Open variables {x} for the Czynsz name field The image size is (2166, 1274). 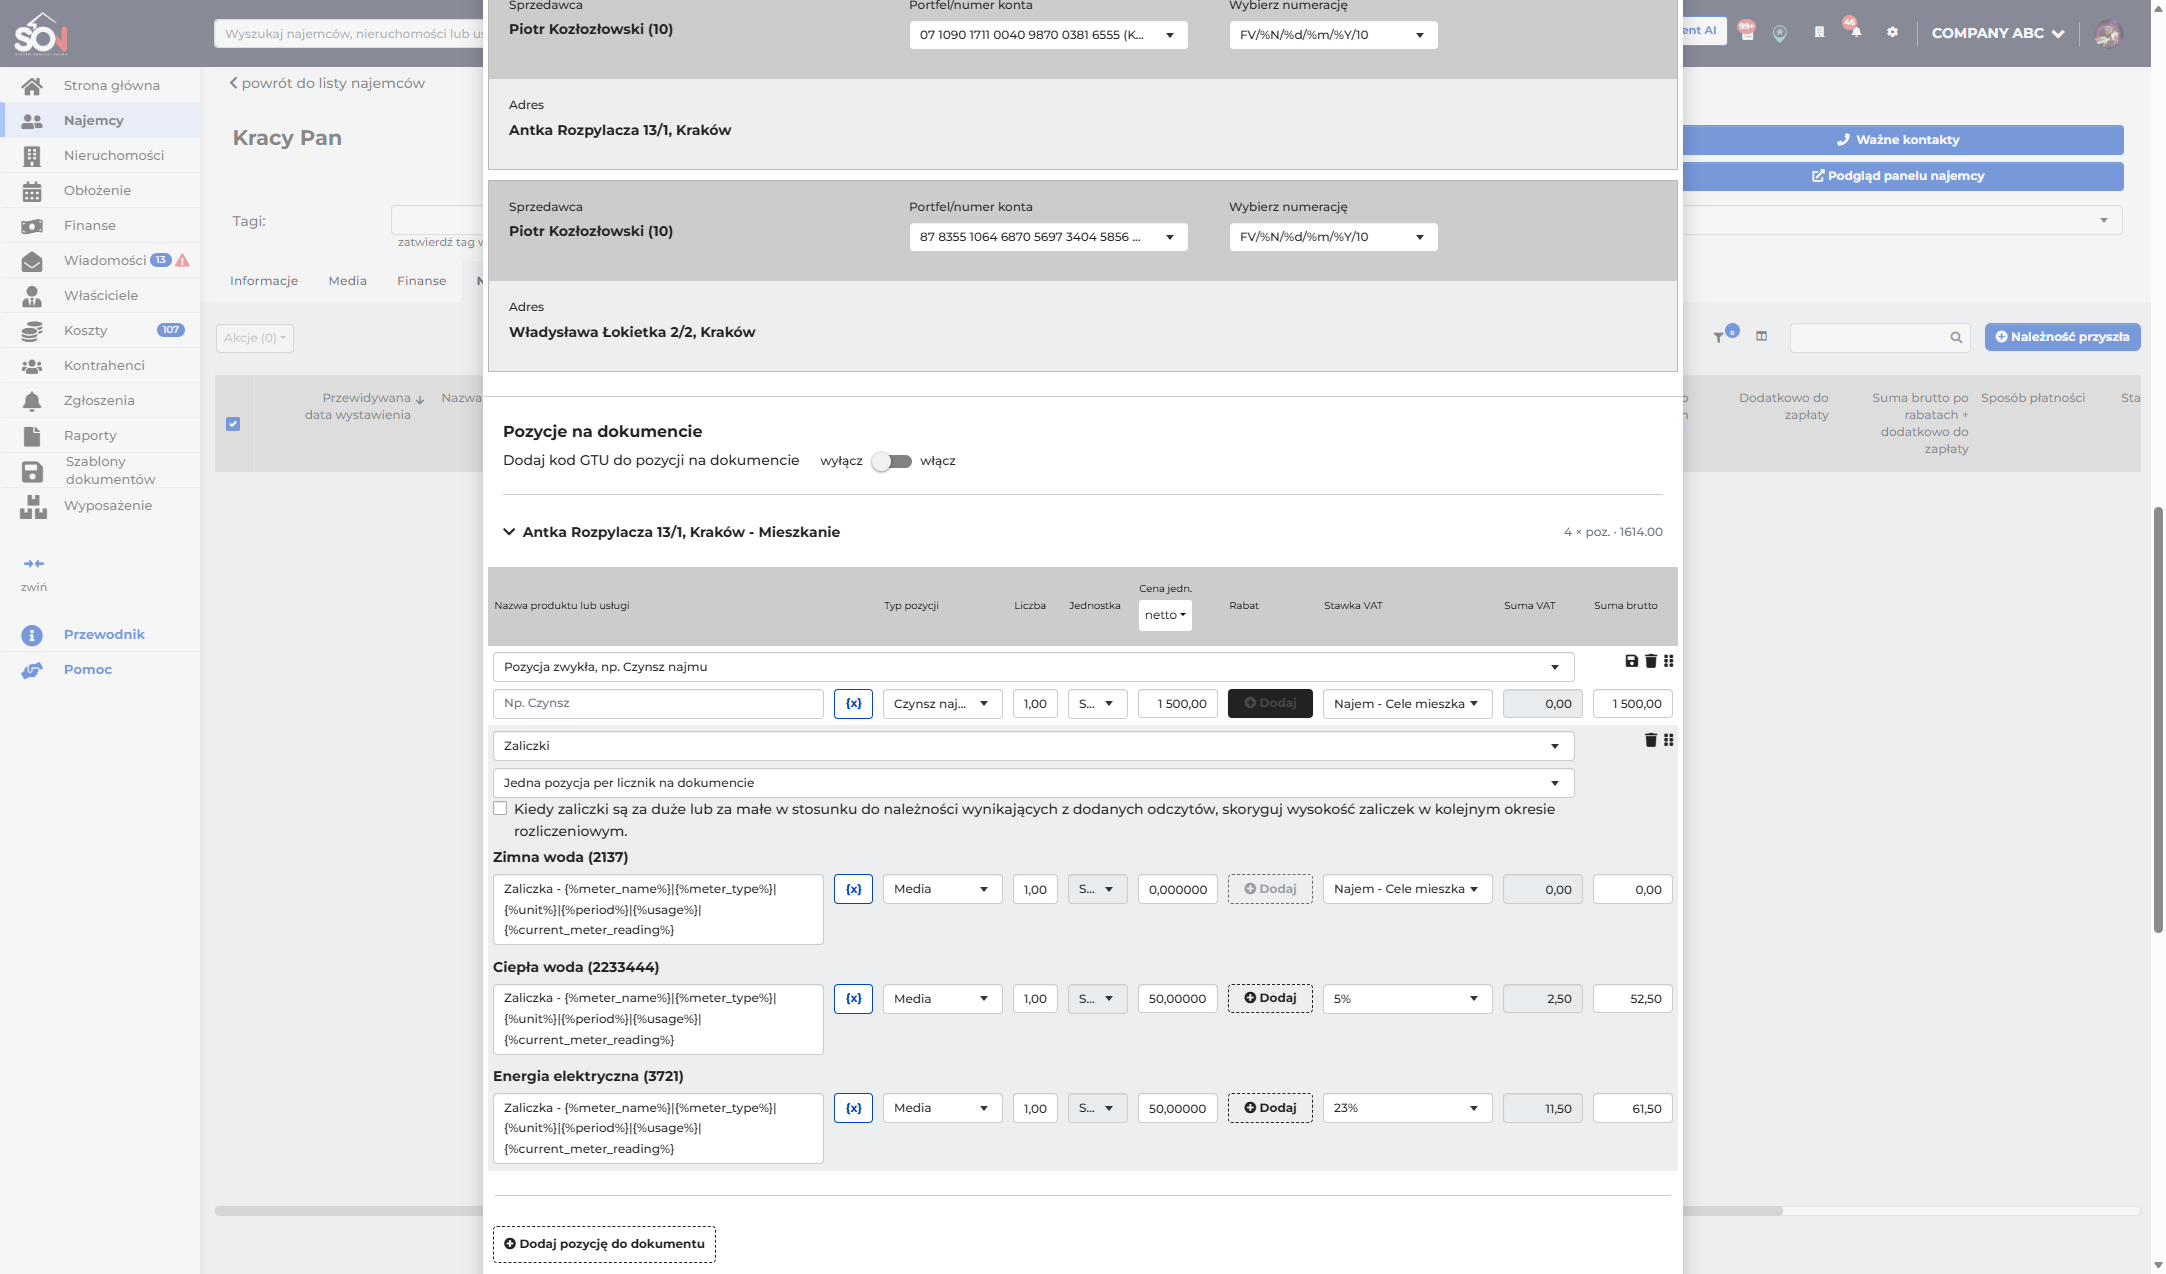[853, 704]
